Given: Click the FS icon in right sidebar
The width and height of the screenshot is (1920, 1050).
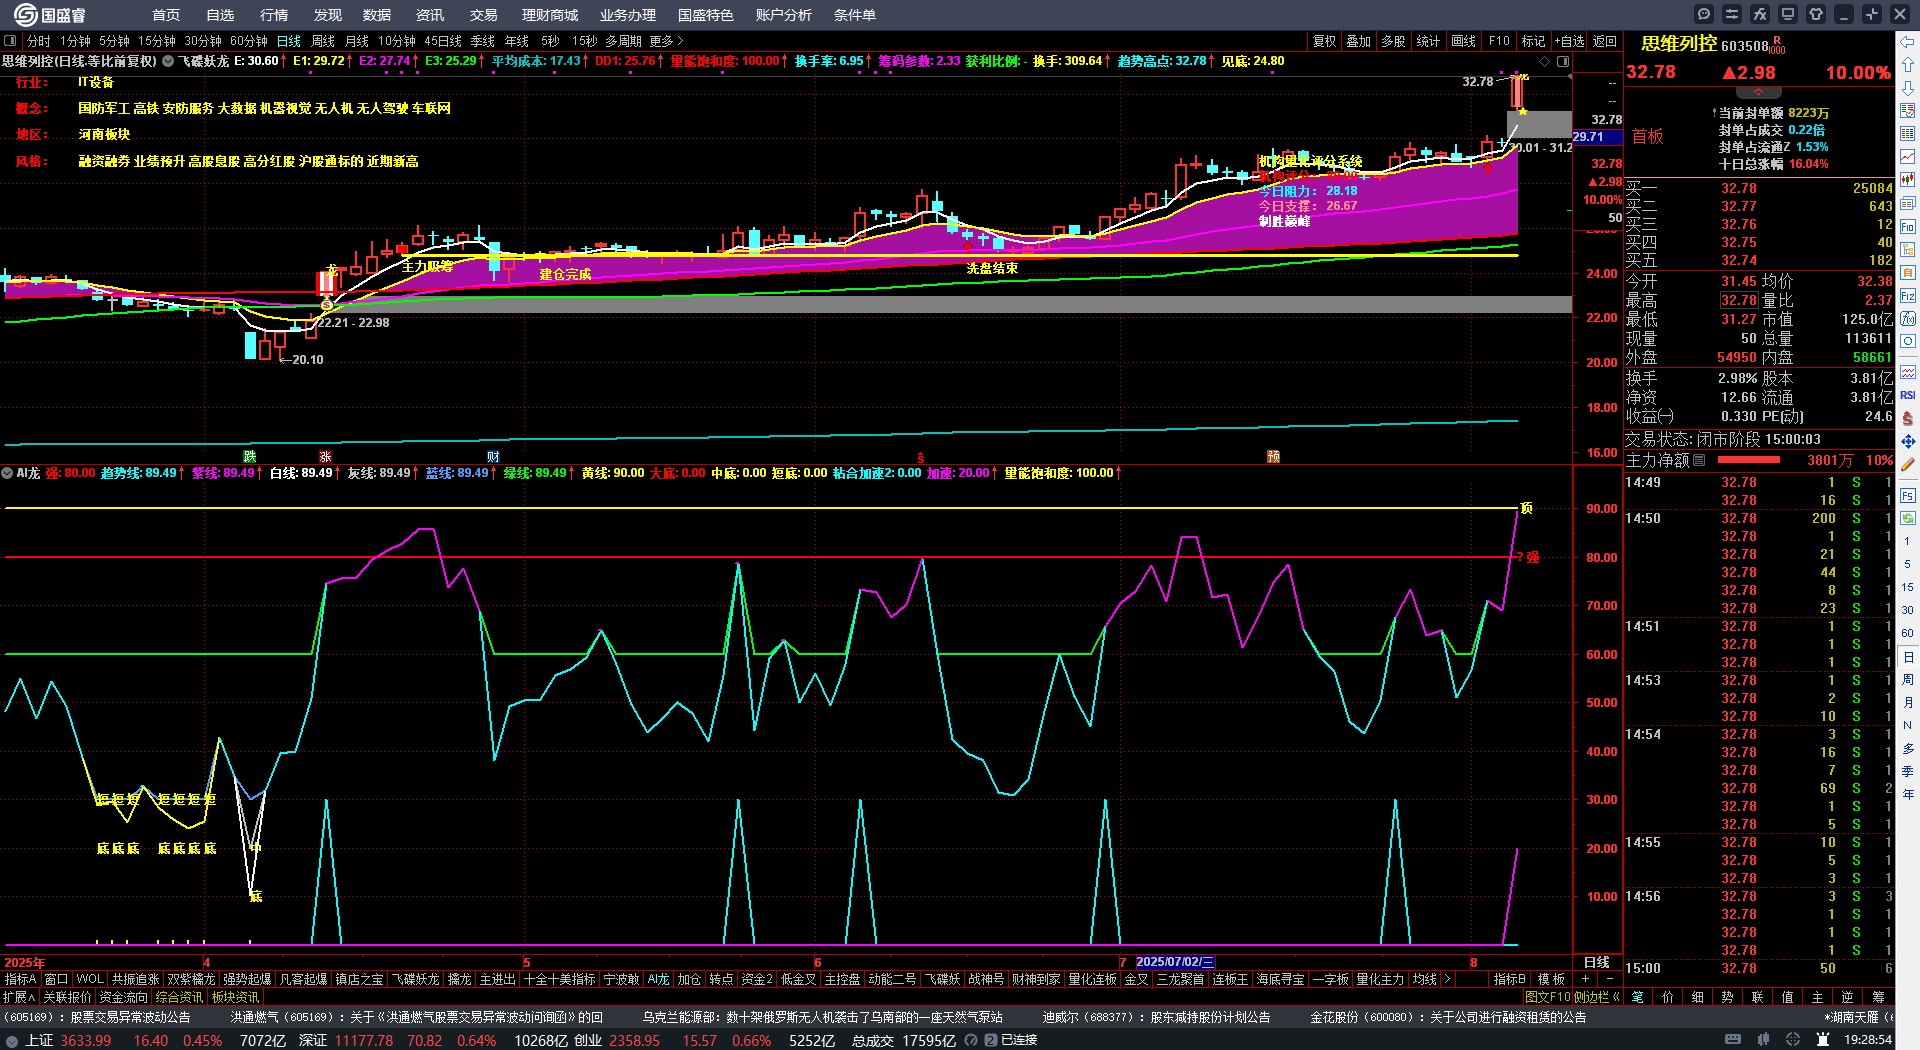Looking at the screenshot, I should pos(1908,495).
